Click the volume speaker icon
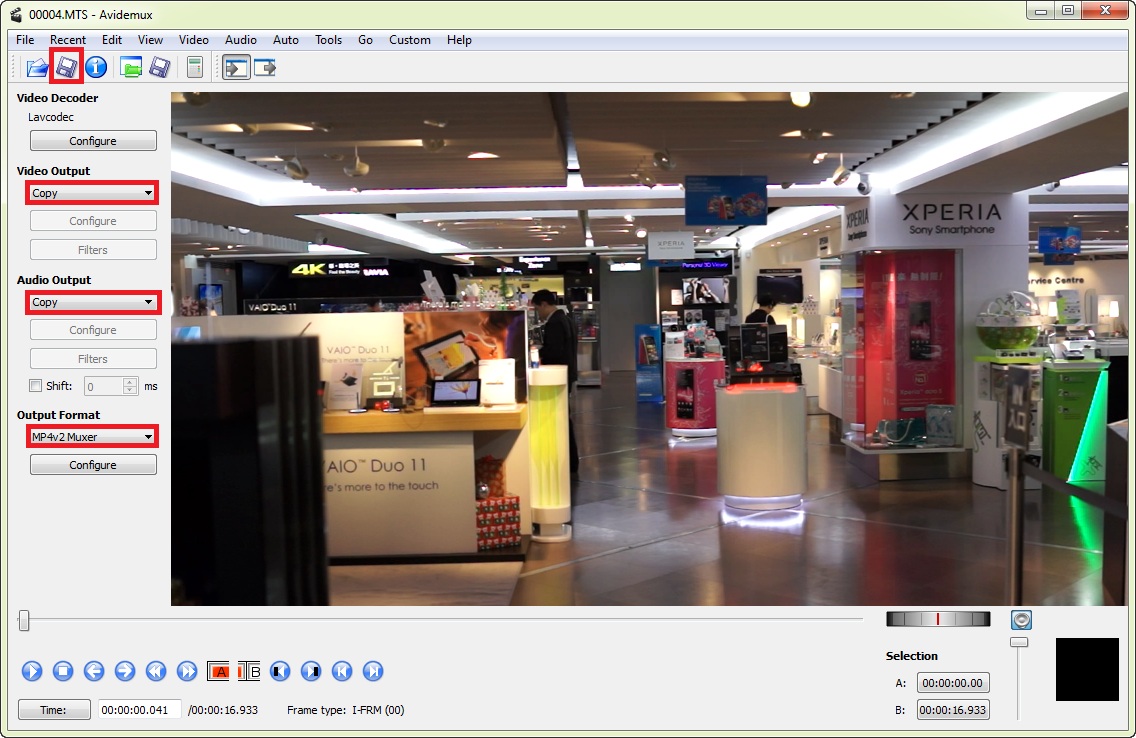Screen dimensions: 1136x738 [x=1022, y=620]
